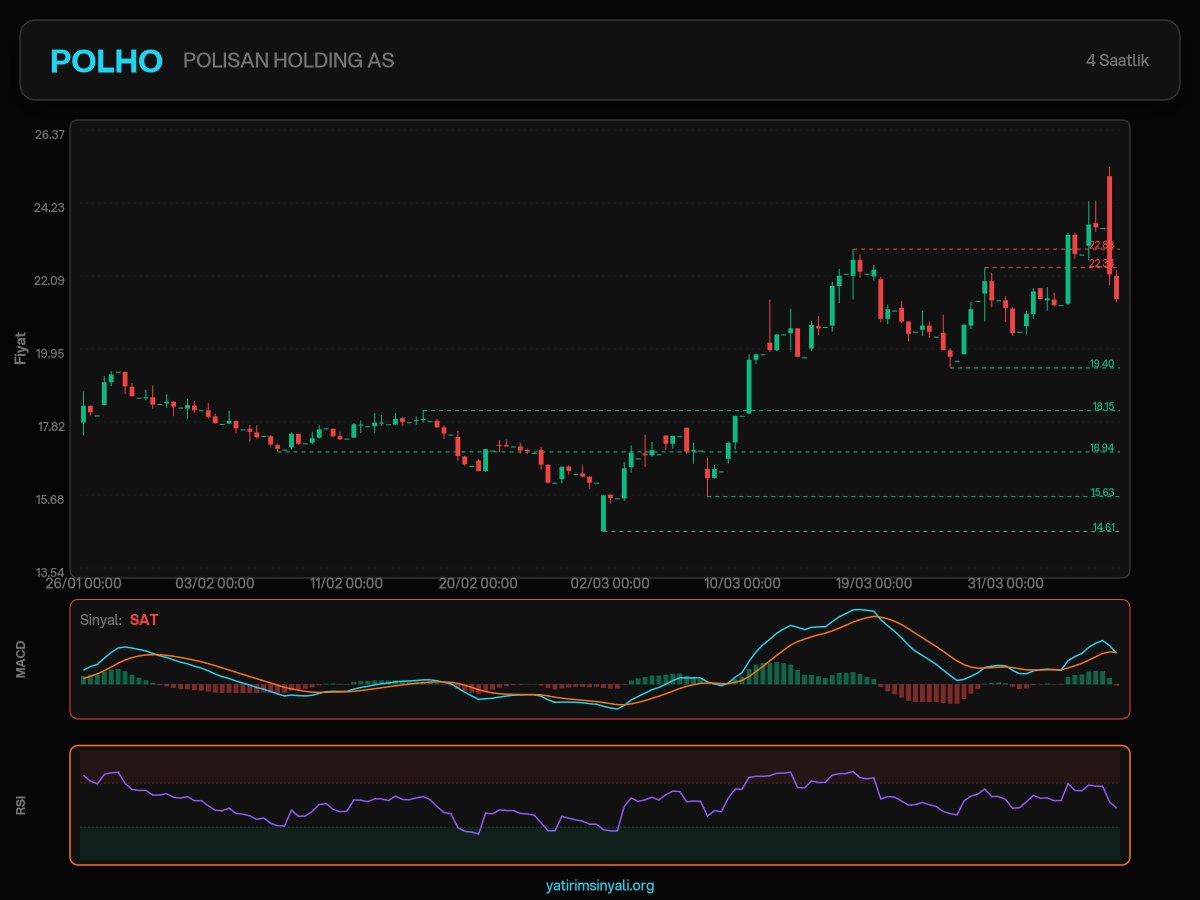1200x900 pixels.
Task: Click the 19.40 support level label
Action: coord(1102,364)
